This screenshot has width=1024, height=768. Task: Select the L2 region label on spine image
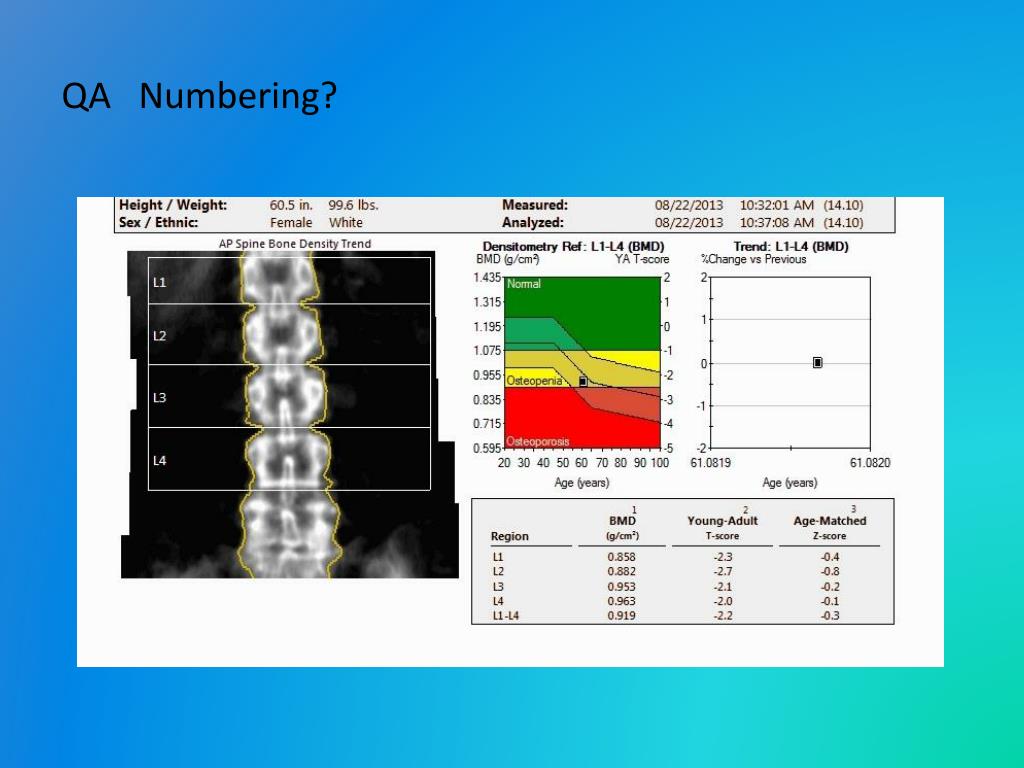(x=159, y=336)
